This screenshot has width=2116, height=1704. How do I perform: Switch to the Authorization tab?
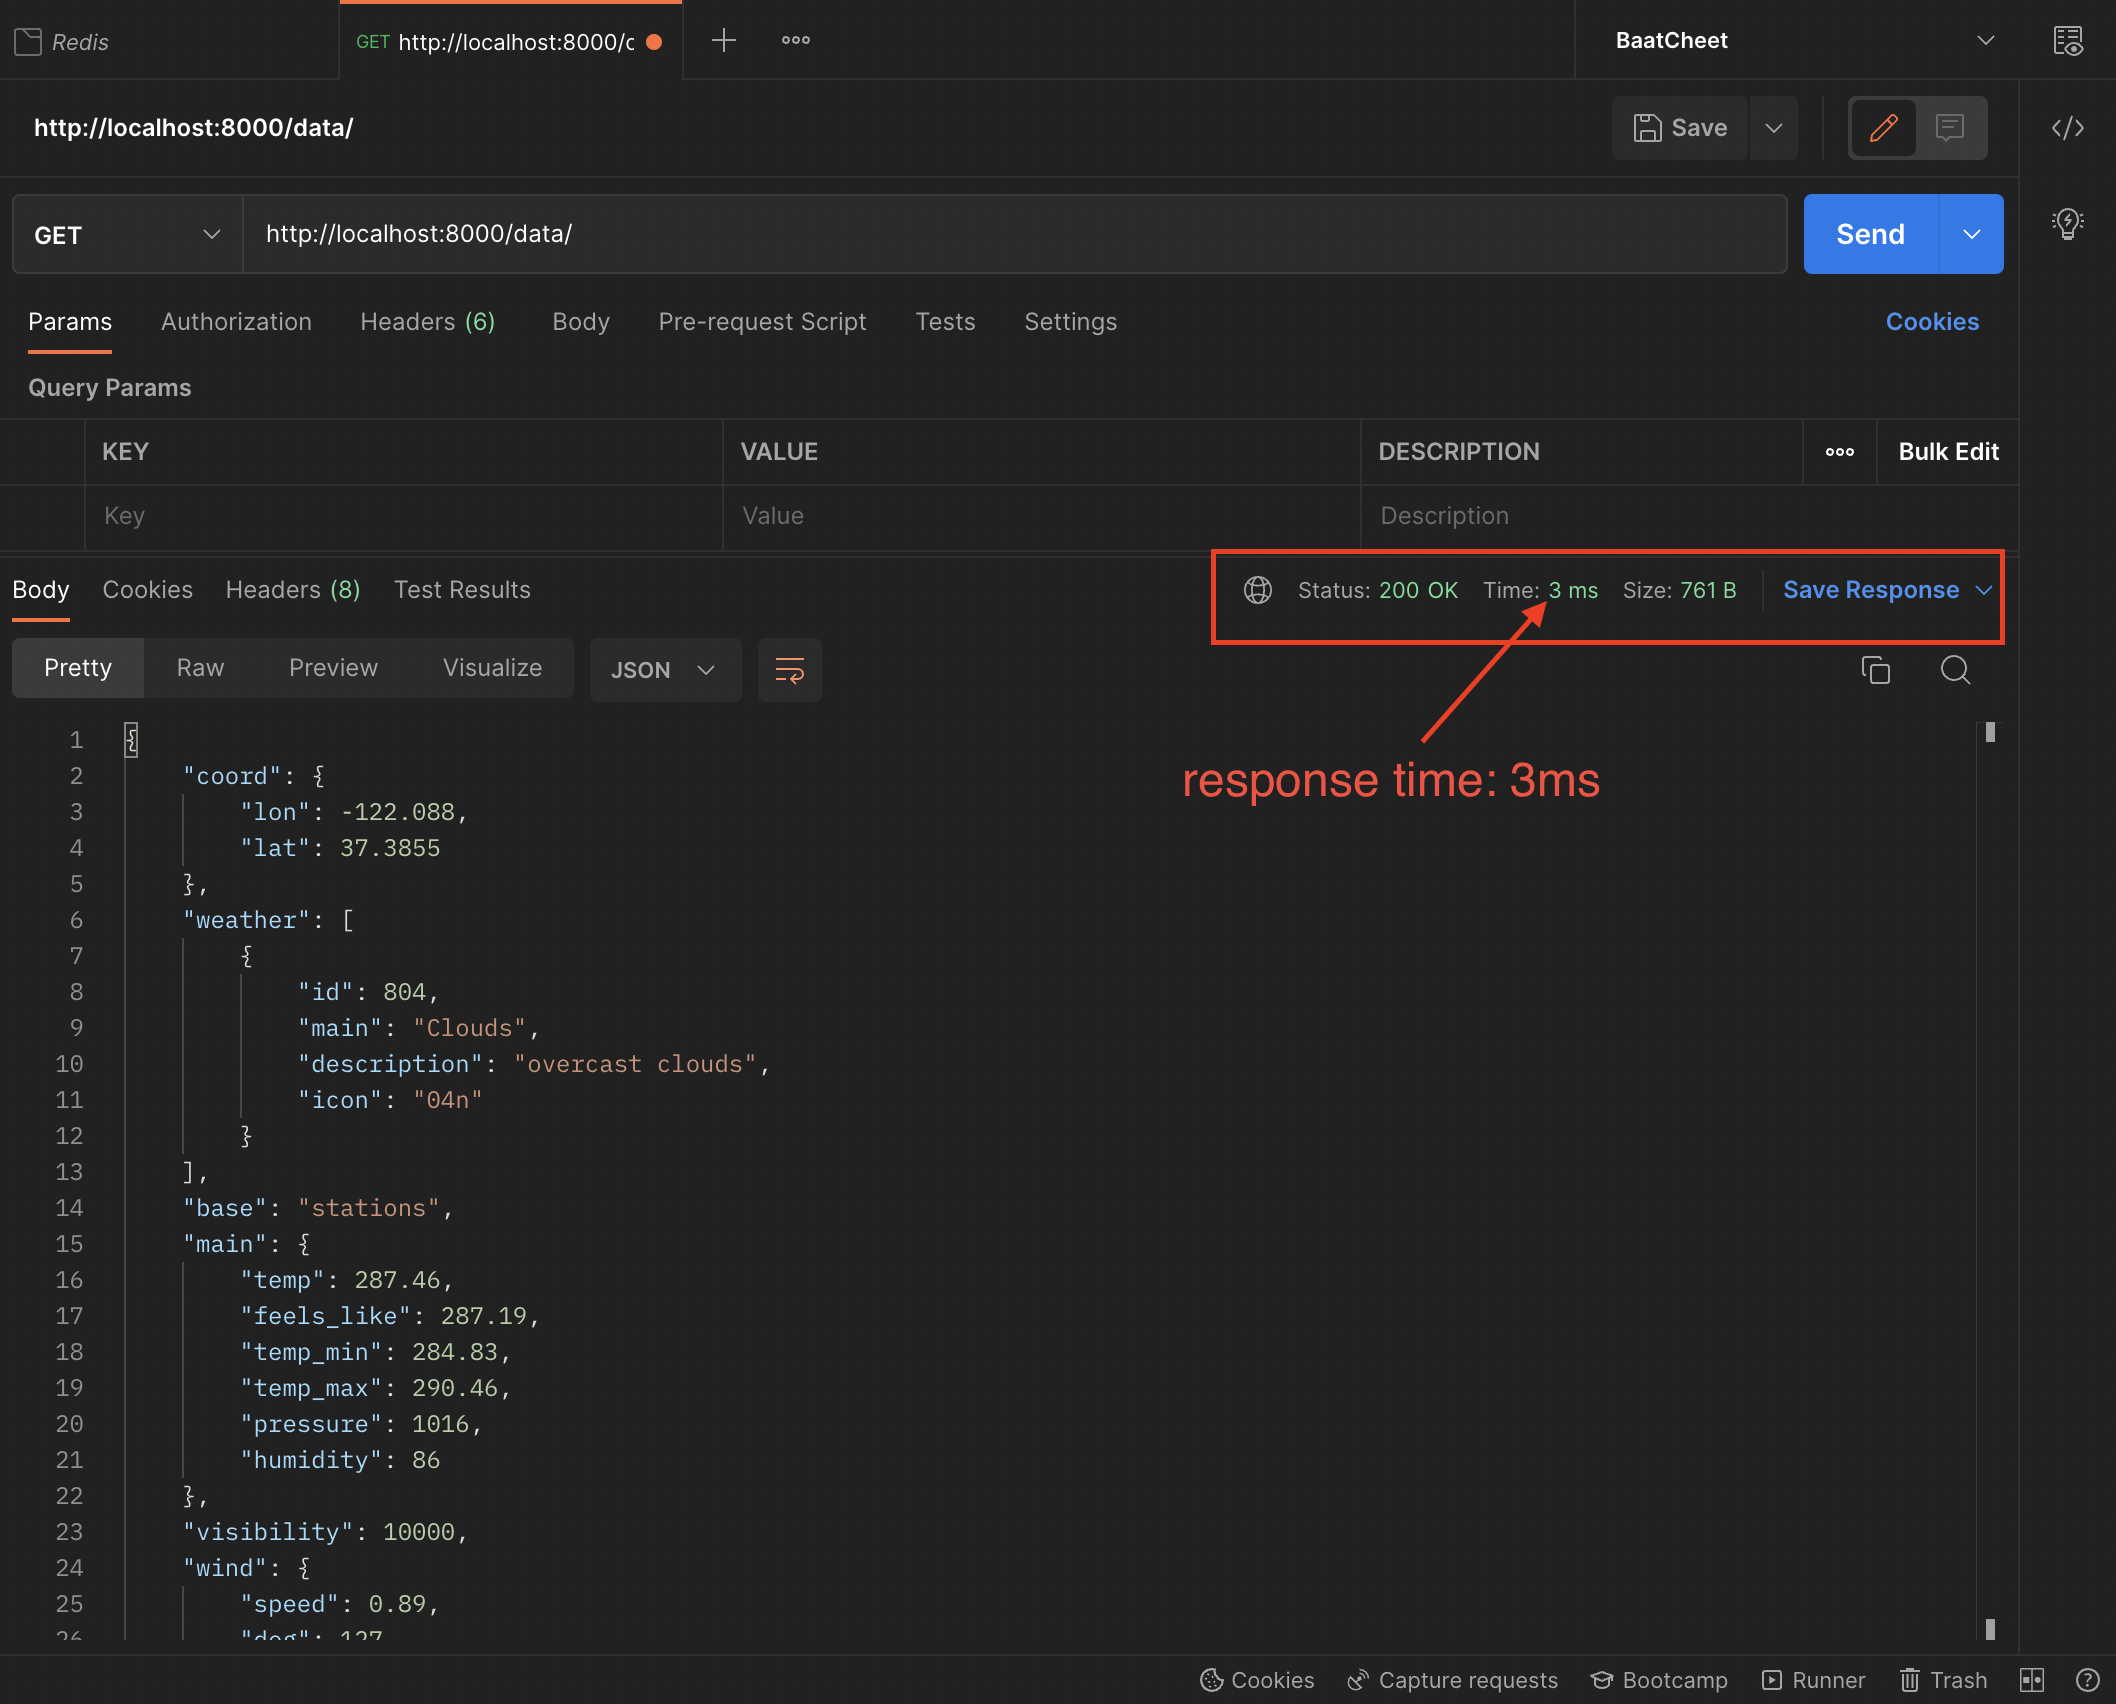pos(236,322)
